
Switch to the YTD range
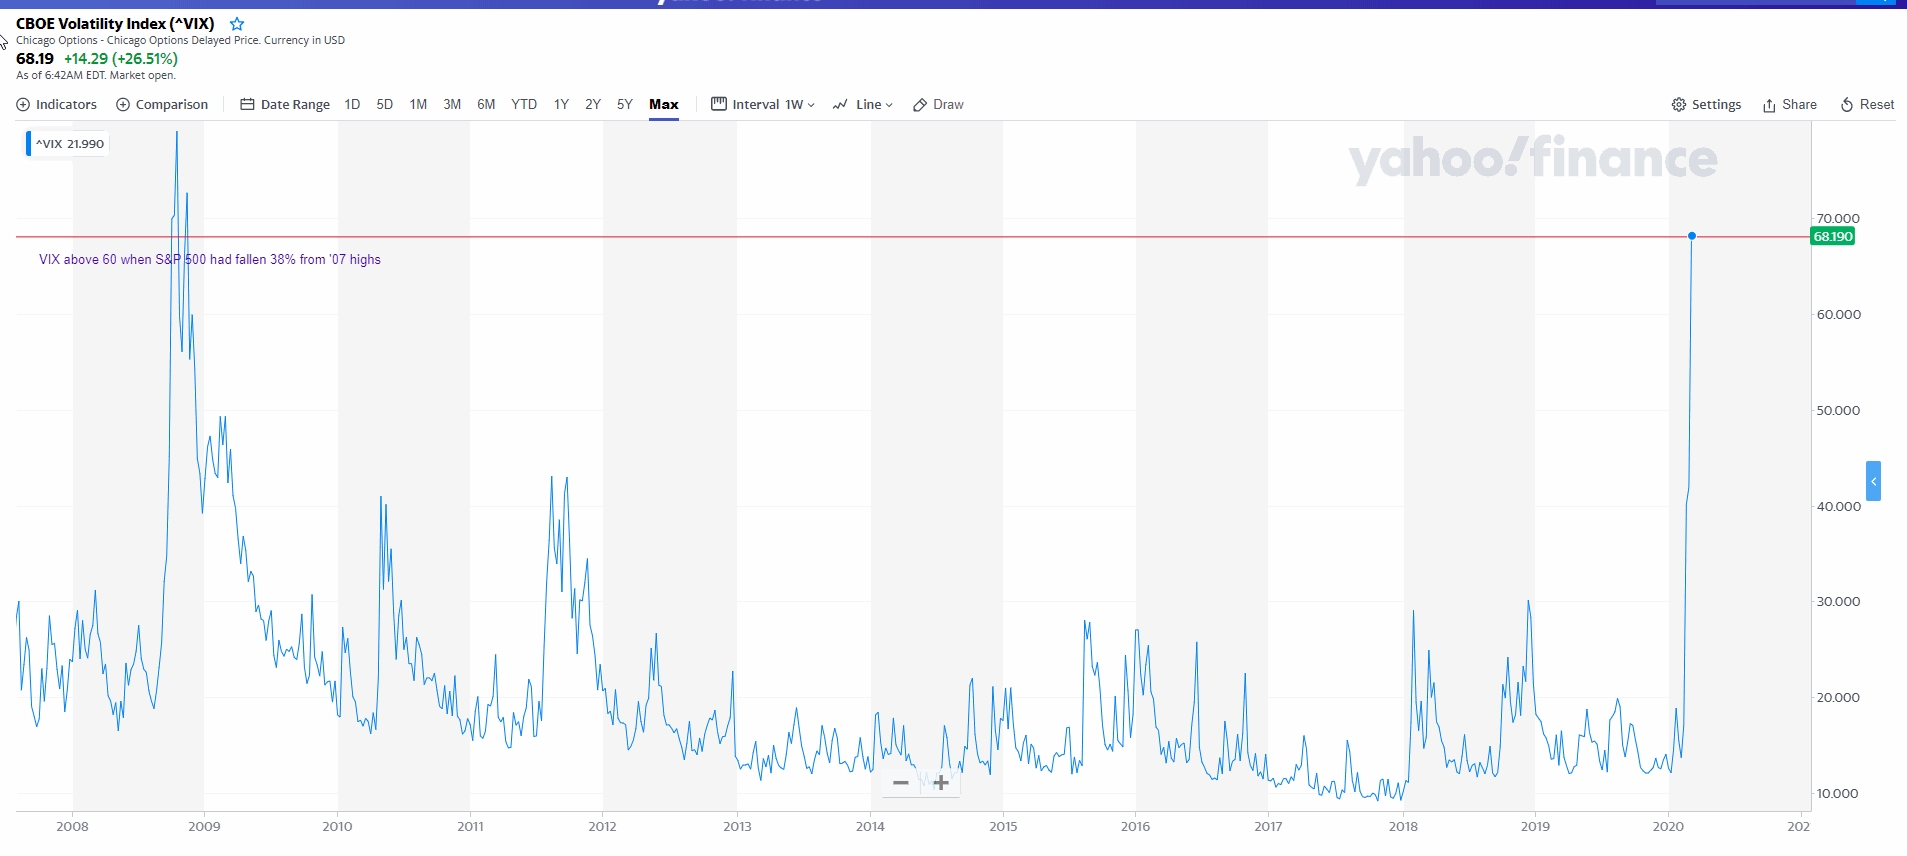point(524,105)
